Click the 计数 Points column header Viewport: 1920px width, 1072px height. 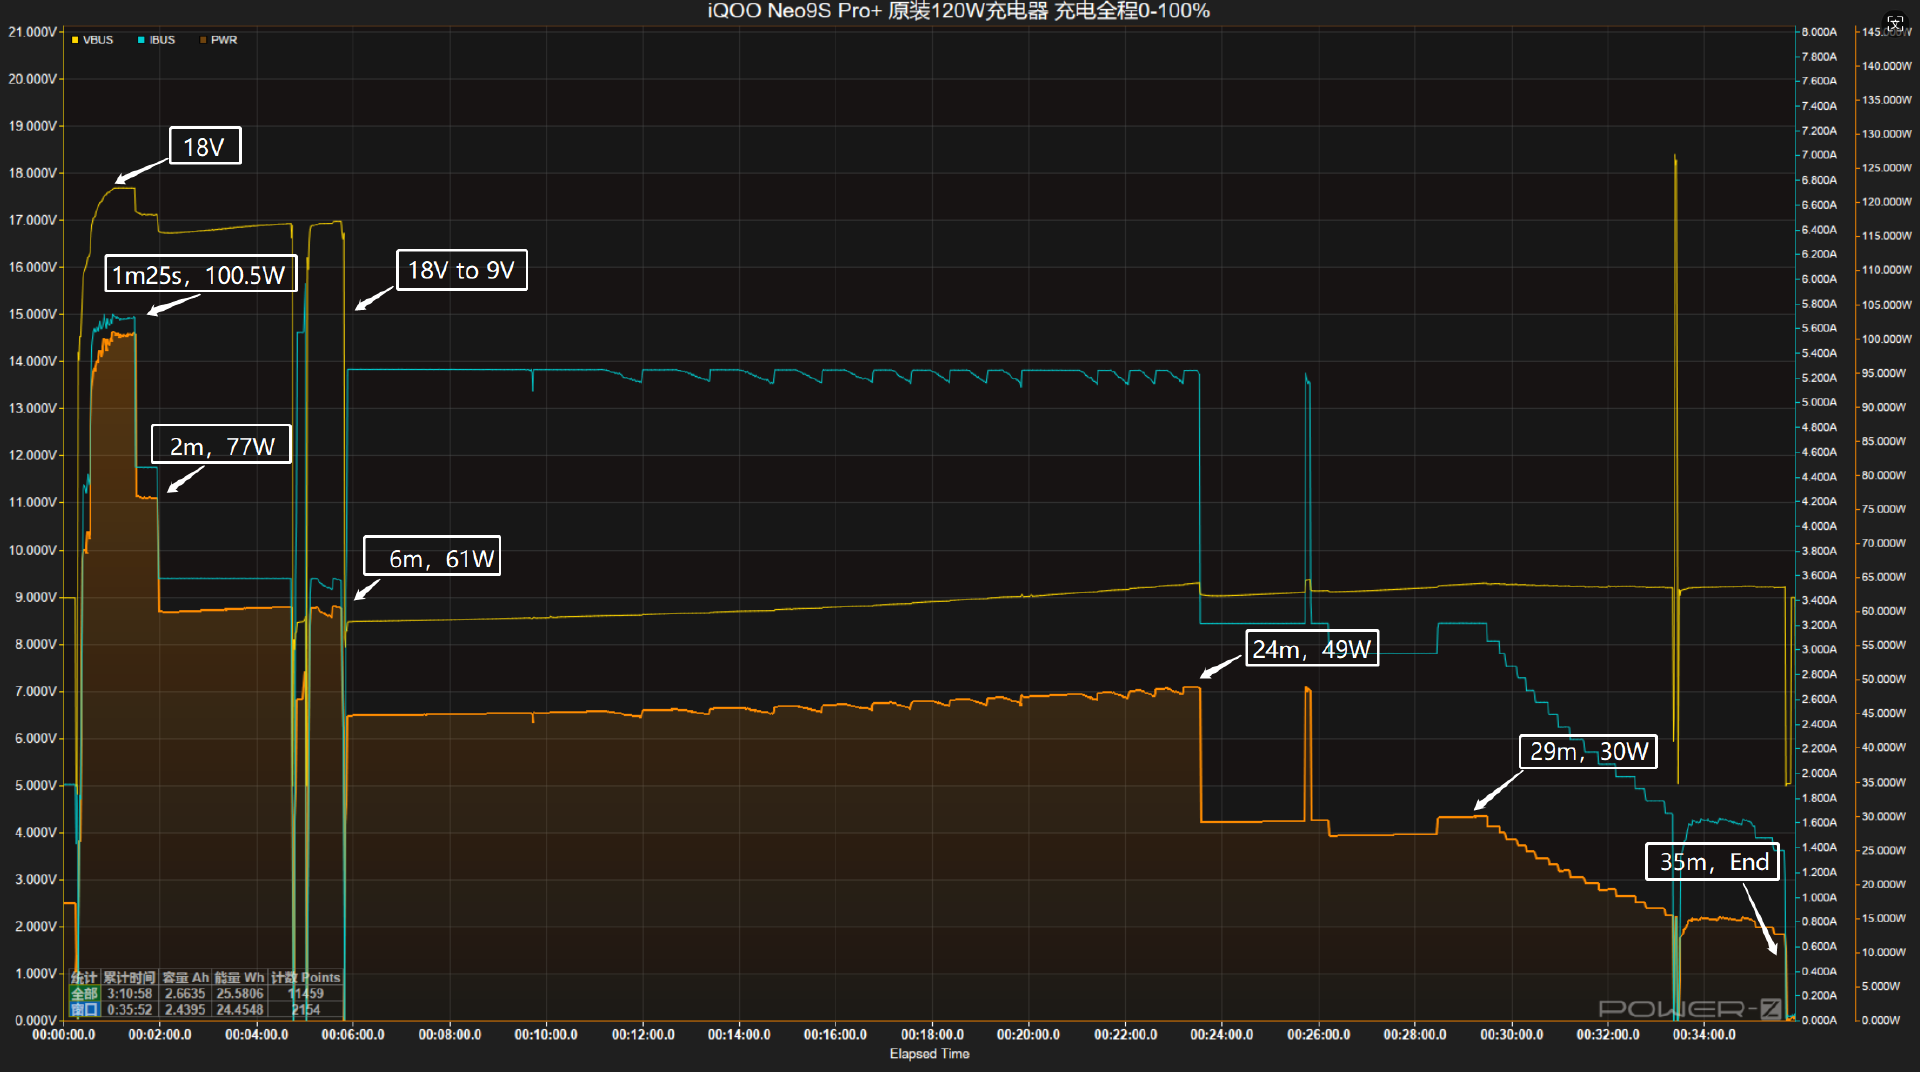coord(306,977)
